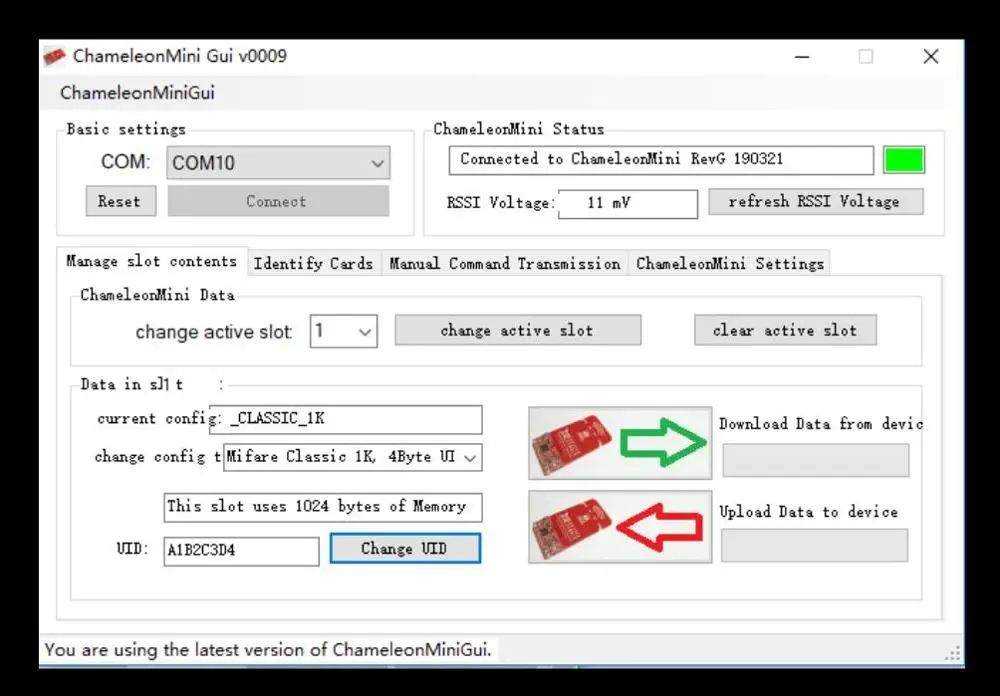Open the Manual Command Transmission tab
This screenshot has height=696, width=1000.
click(504, 263)
